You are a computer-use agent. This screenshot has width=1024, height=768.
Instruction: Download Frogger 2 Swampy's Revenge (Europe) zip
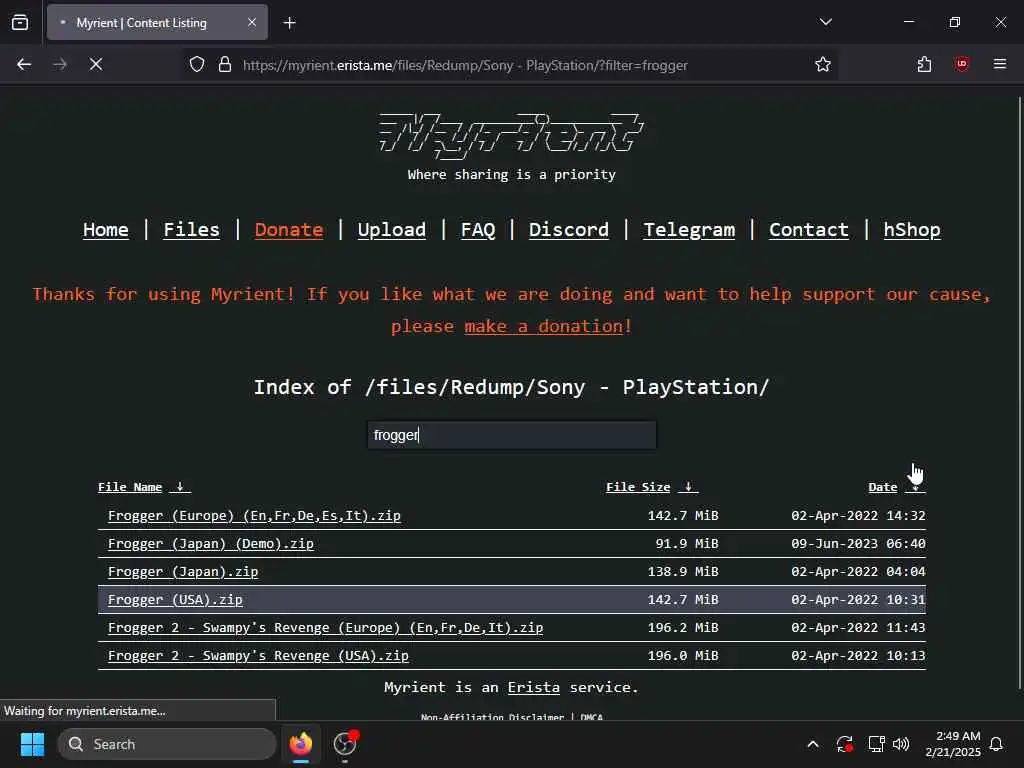325,628
